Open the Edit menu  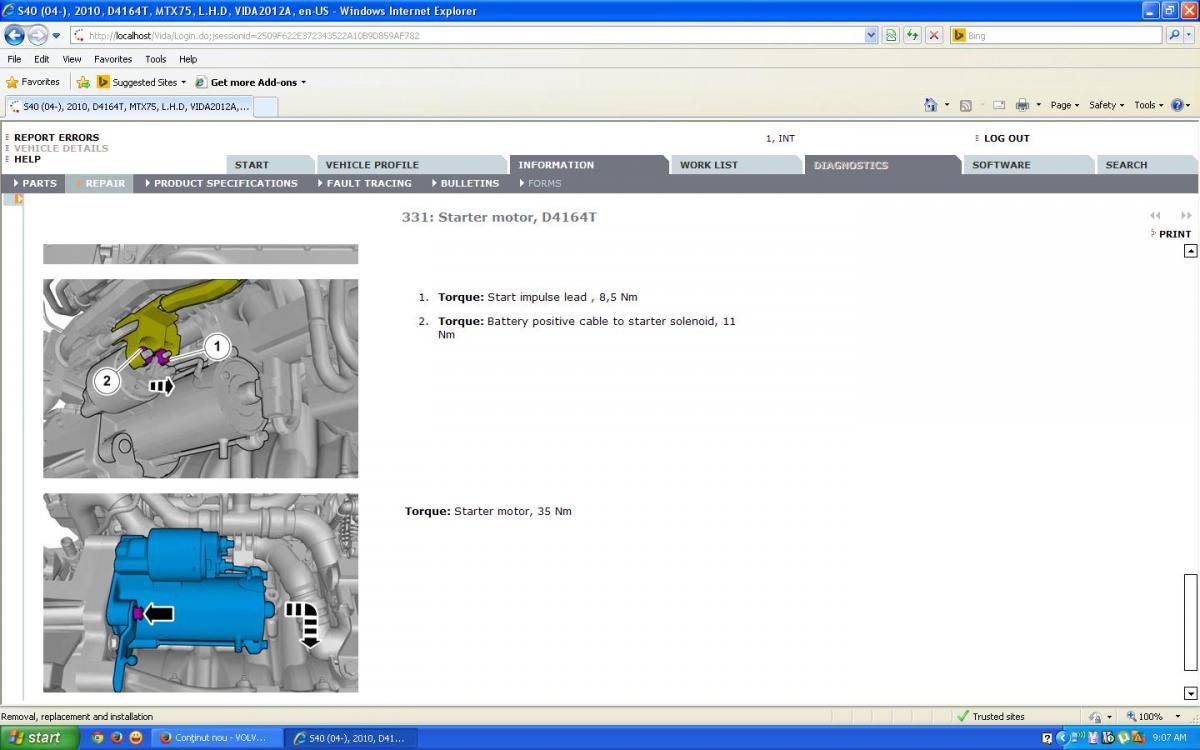tap(42, 59)
